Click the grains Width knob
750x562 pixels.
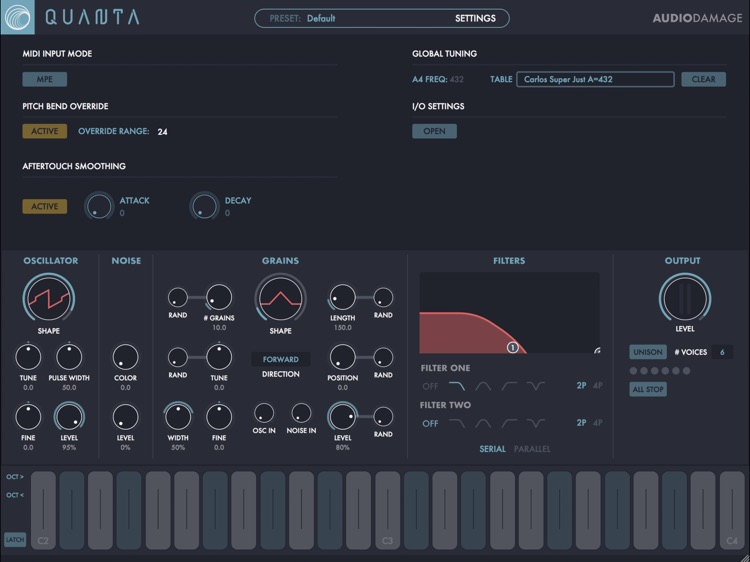click(178, 417)
